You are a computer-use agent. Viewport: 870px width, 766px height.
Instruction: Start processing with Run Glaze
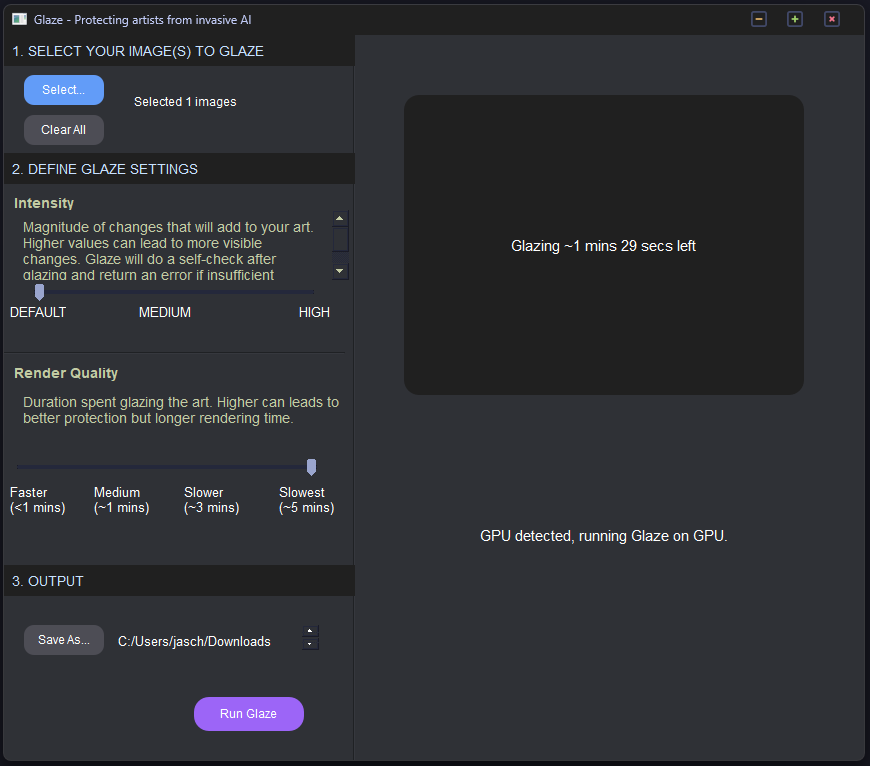[249, 714]
